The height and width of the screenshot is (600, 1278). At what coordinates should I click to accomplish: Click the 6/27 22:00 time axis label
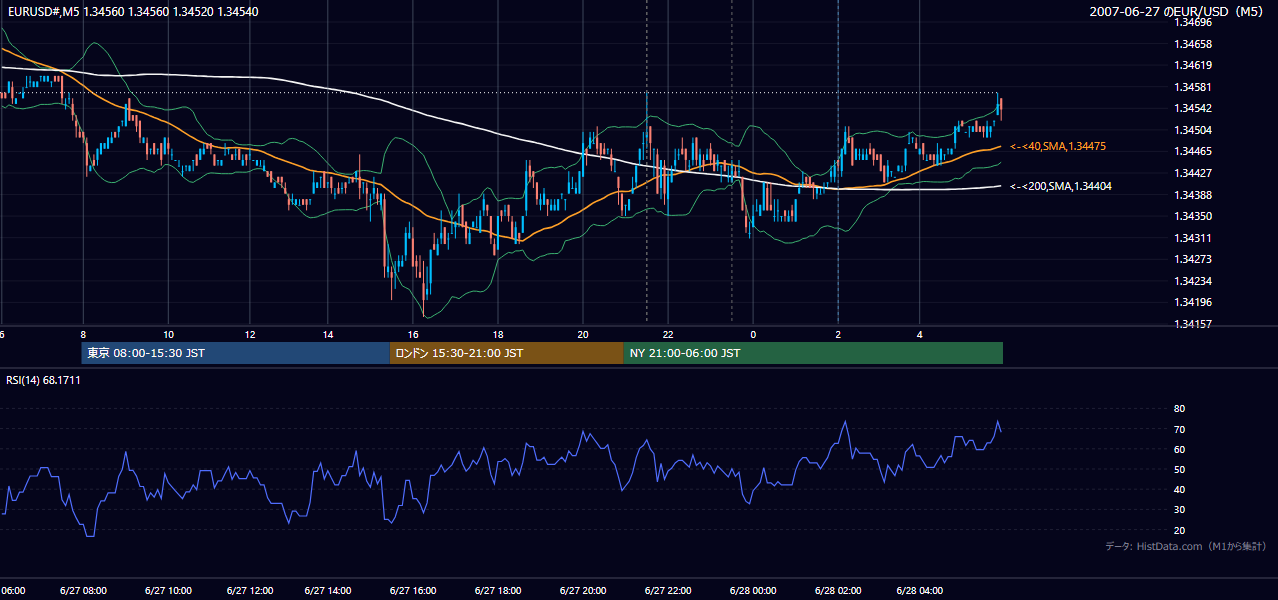coord(668,590)
